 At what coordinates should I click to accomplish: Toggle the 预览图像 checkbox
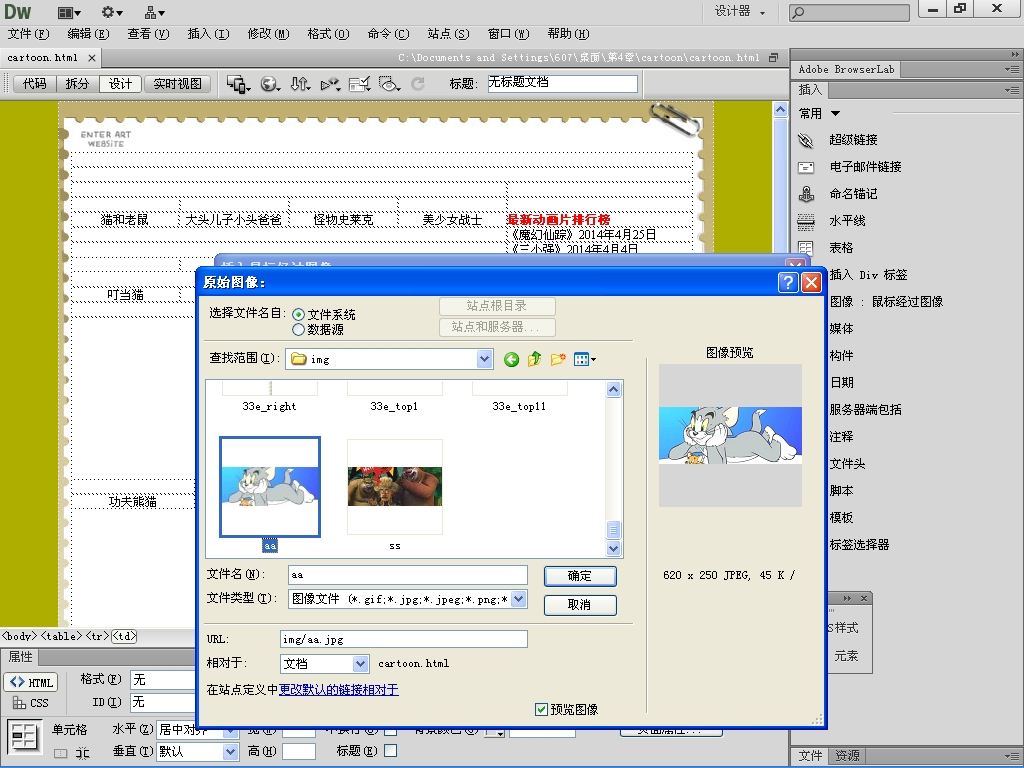pos(541,709)
